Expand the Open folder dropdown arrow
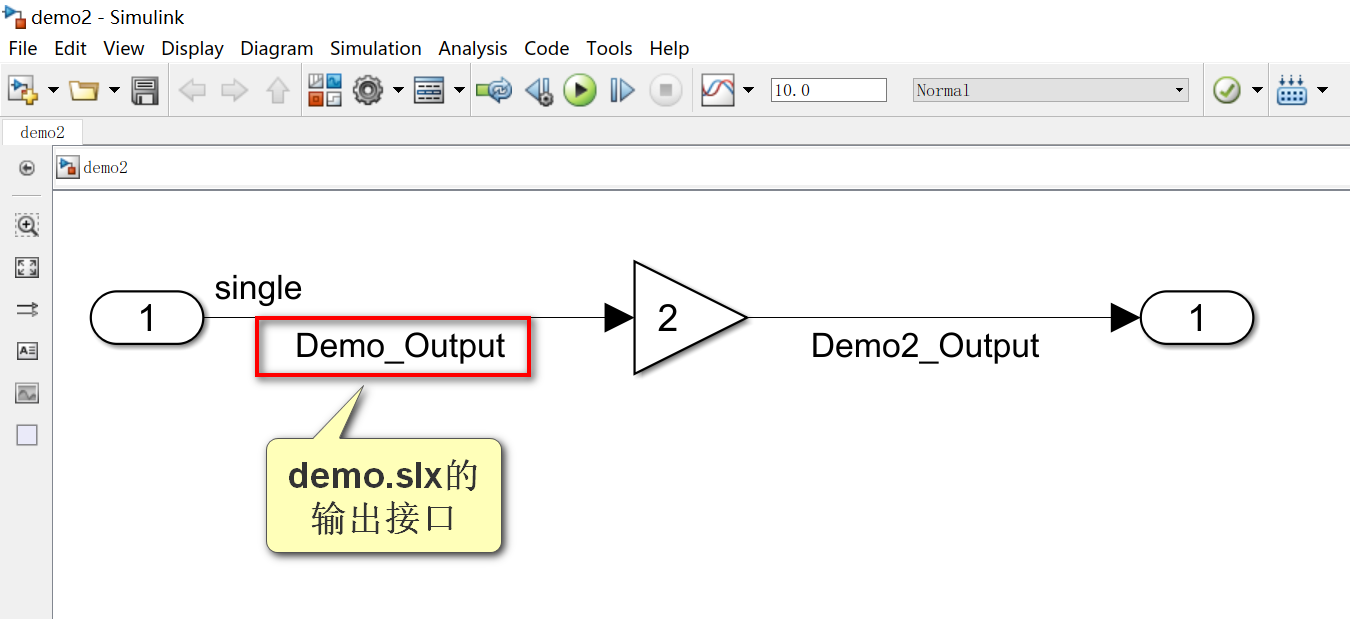 point(114,90)
